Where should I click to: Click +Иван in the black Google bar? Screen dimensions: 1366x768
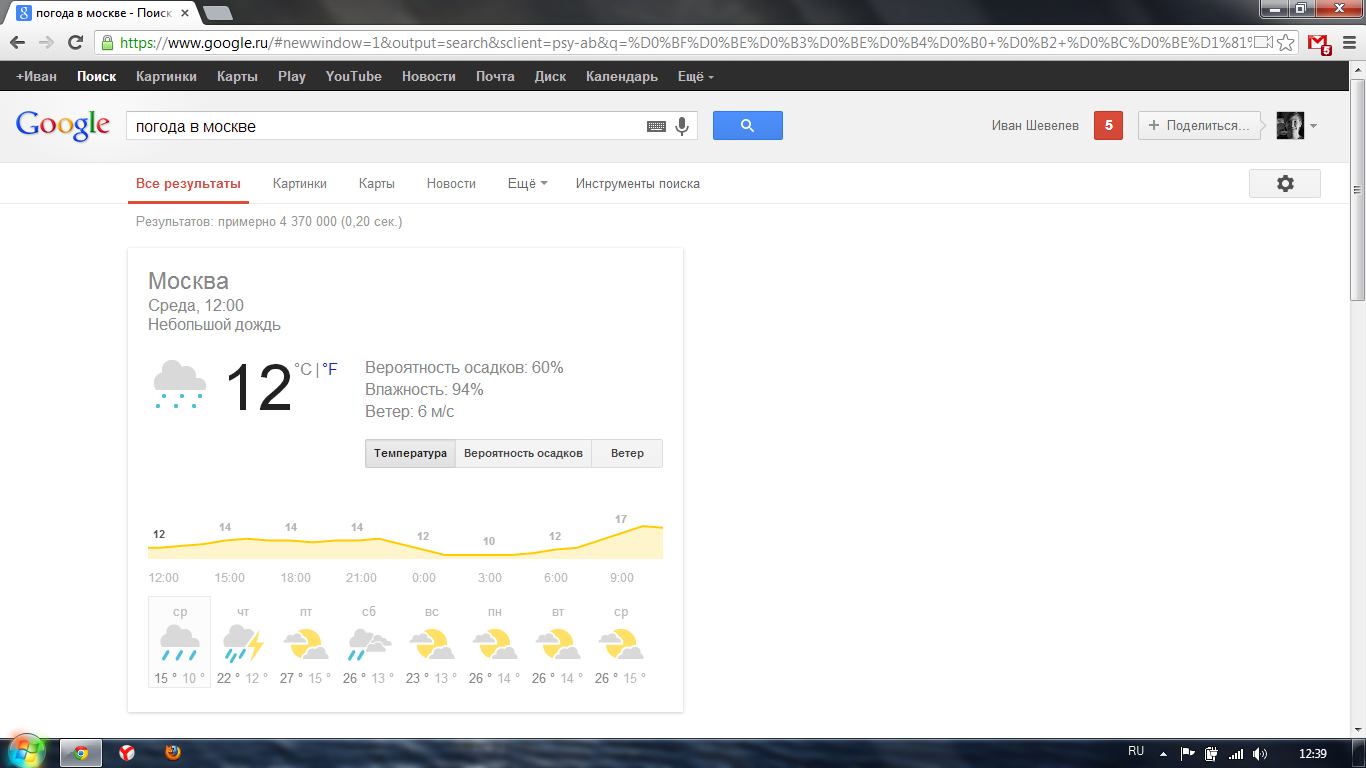tap(36, 77)
